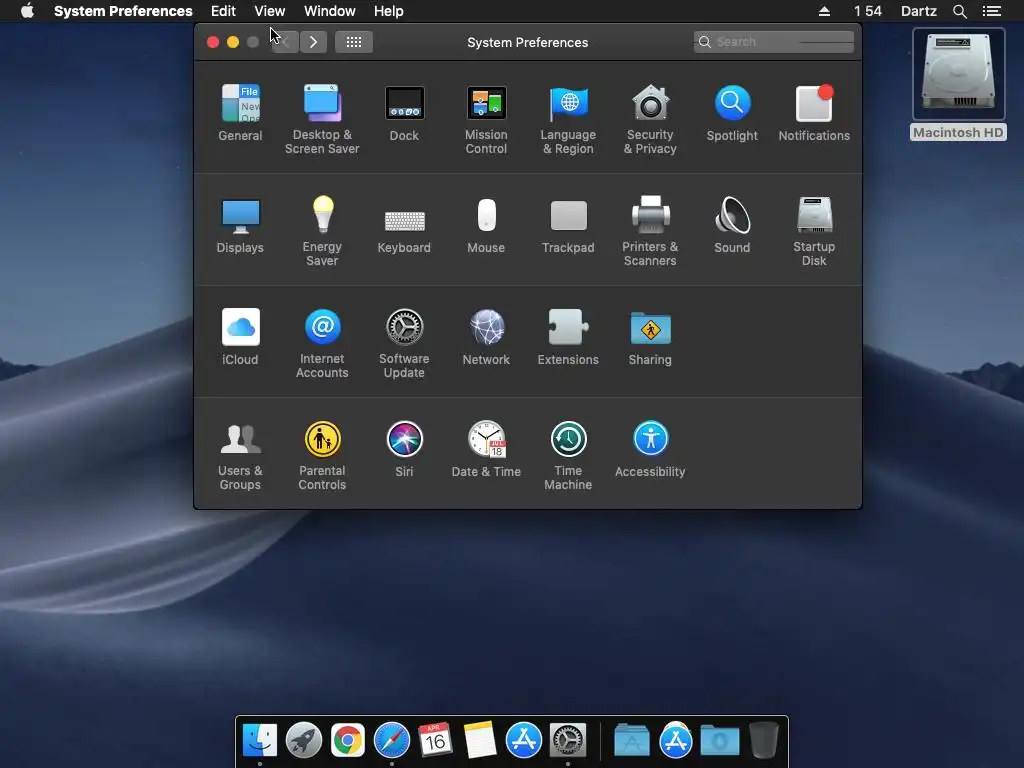Click the forward navigation arrow
The image size is (1024, 768).
click(x=313, y=42)
